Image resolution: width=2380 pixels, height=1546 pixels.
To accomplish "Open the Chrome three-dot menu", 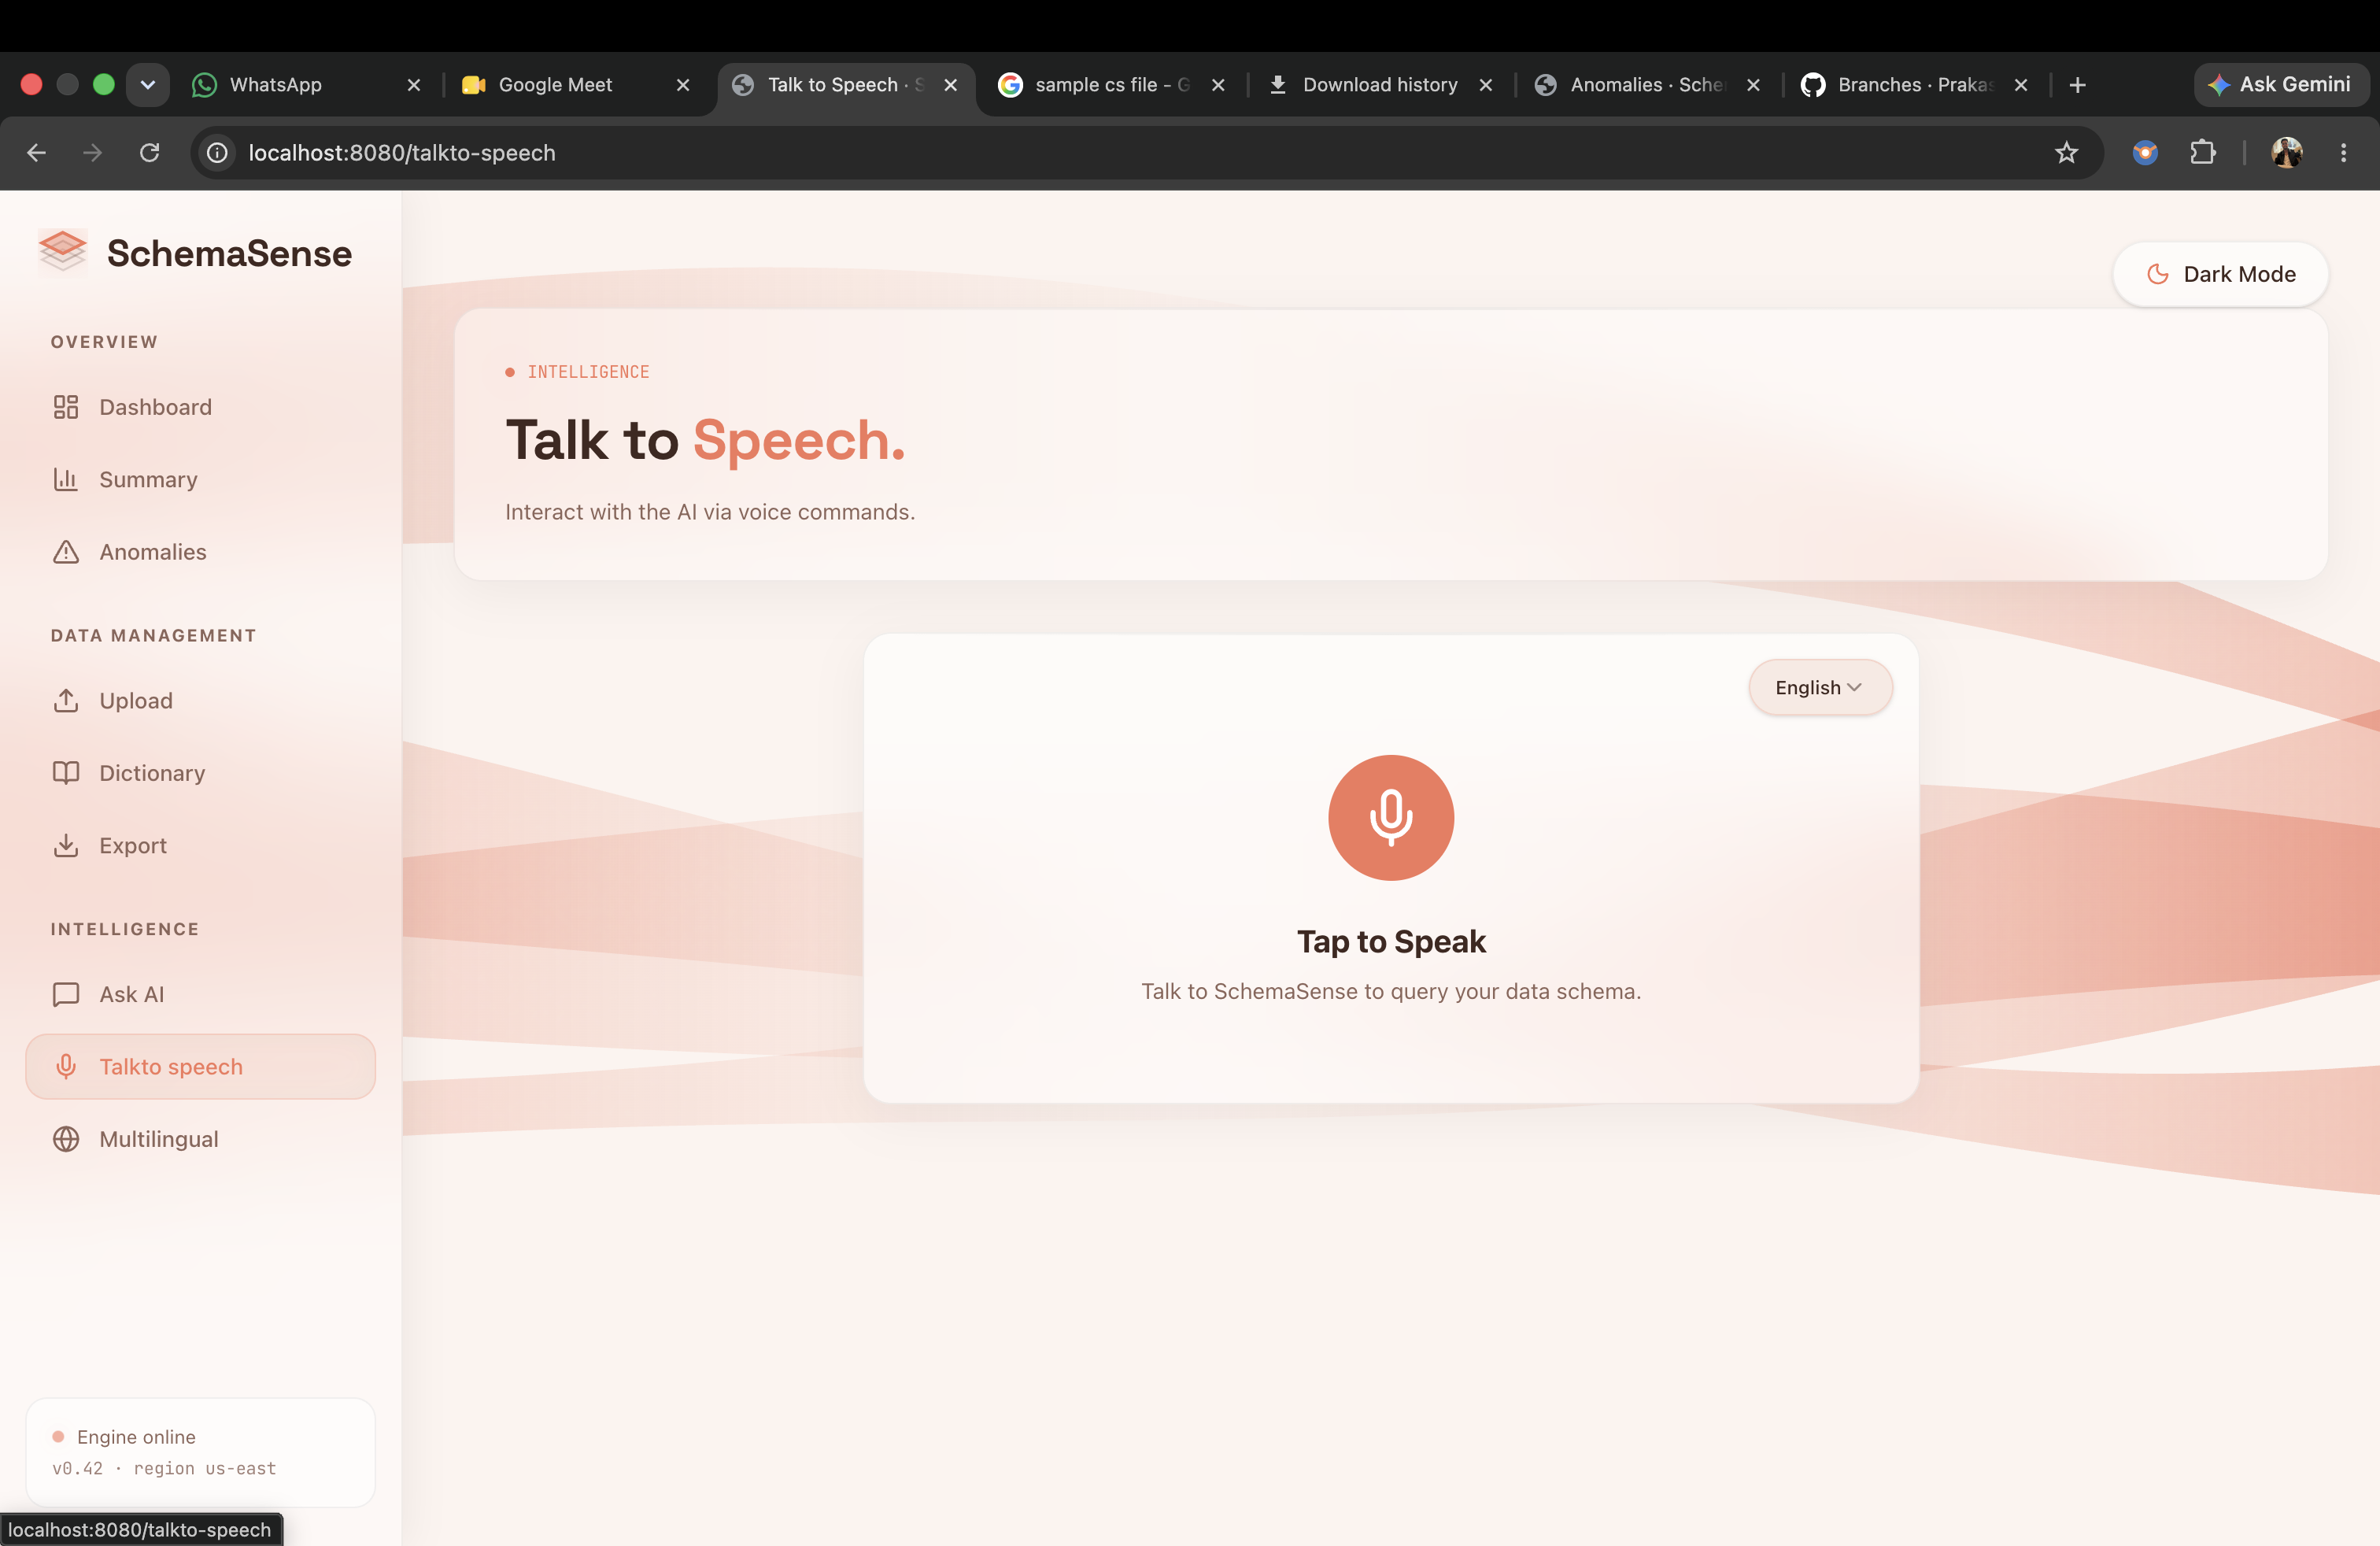I will tap(2343, 152).
